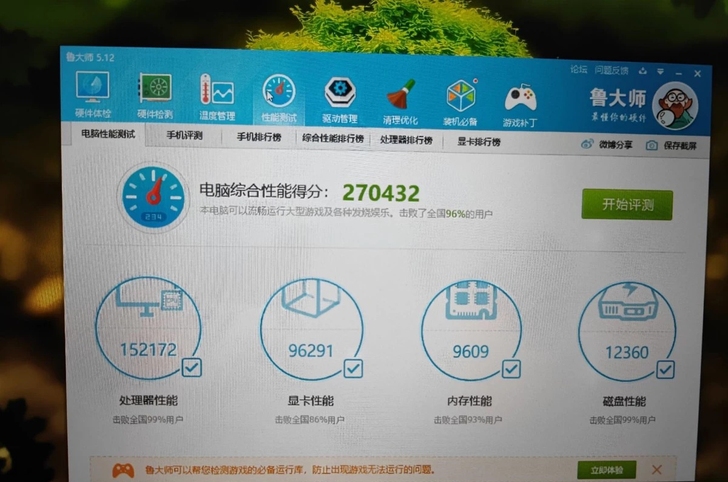Click the title bar skin/upload icon
Image resolution: width=728 pixels, height=482 pixels.
pyautogui.click(x=643, y=71)
